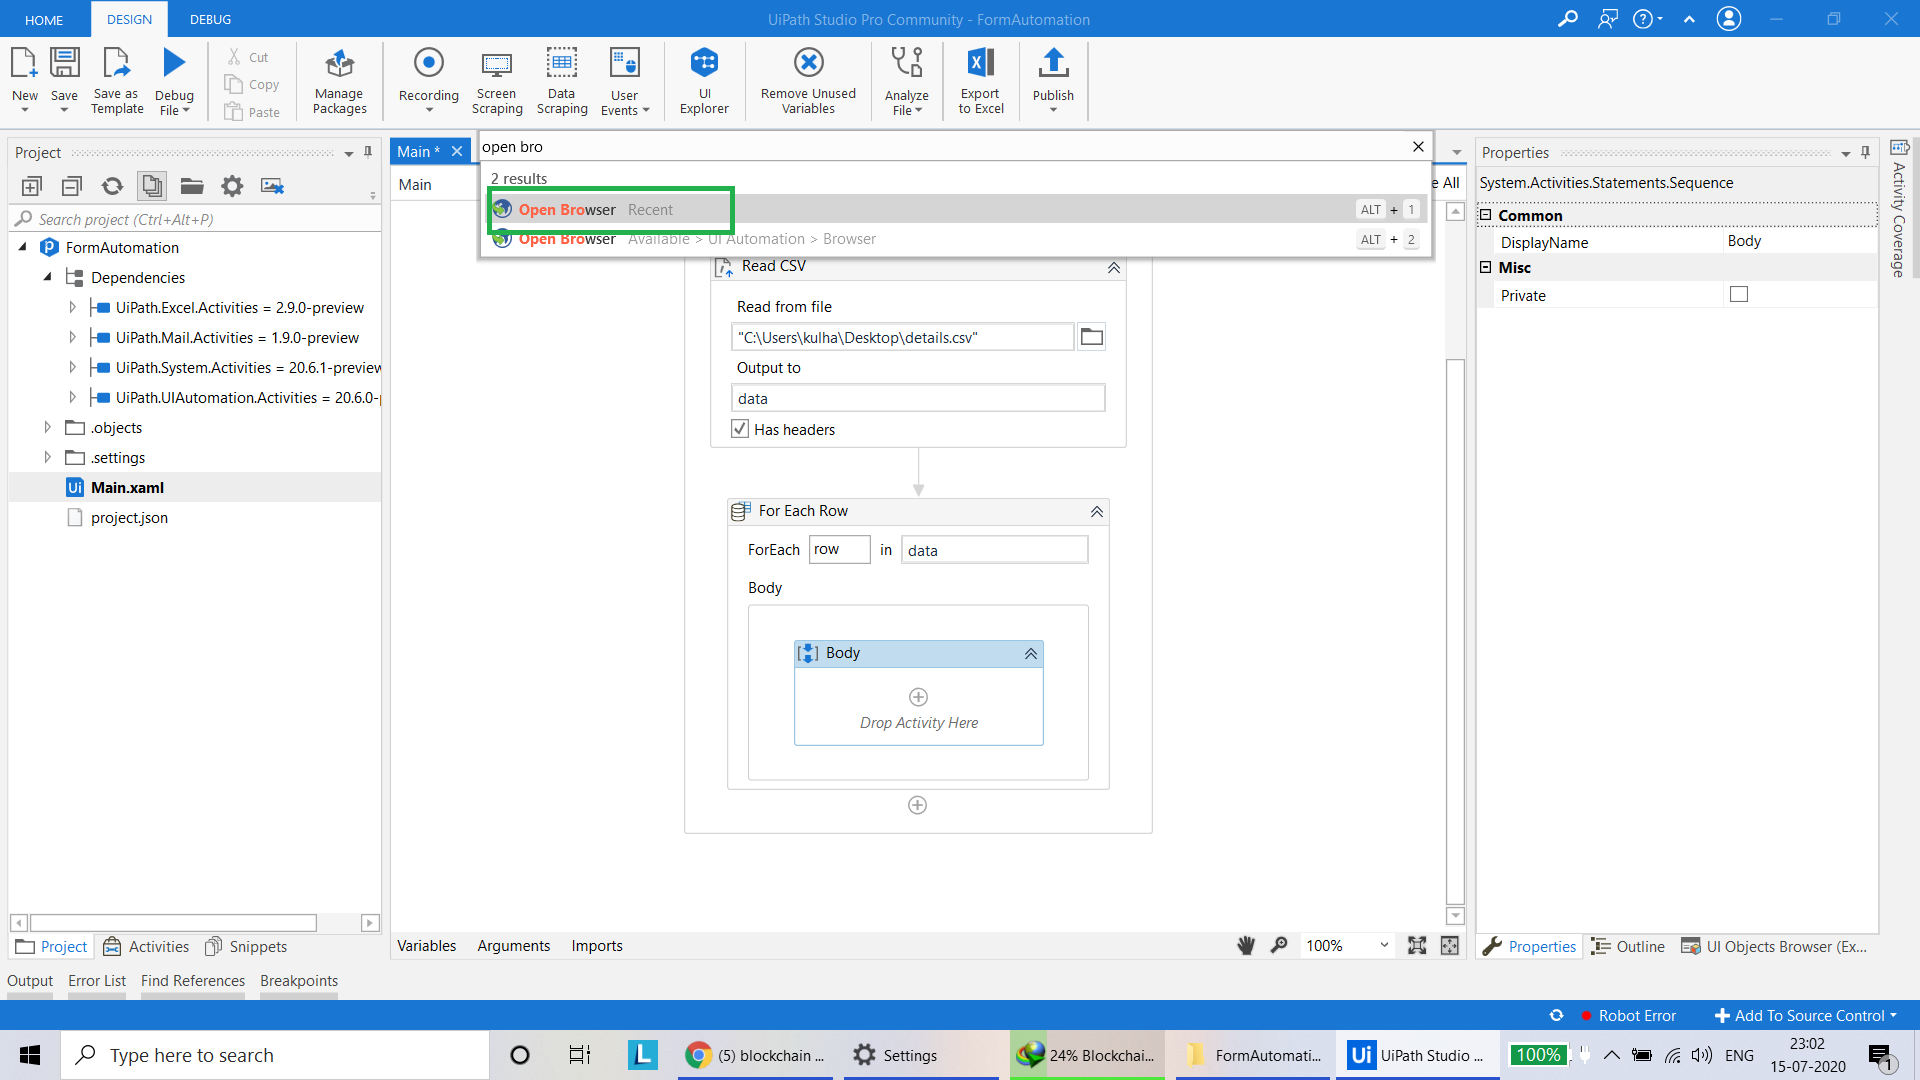
Task: Click Export to Excel
Action: (x=980, y=81)
